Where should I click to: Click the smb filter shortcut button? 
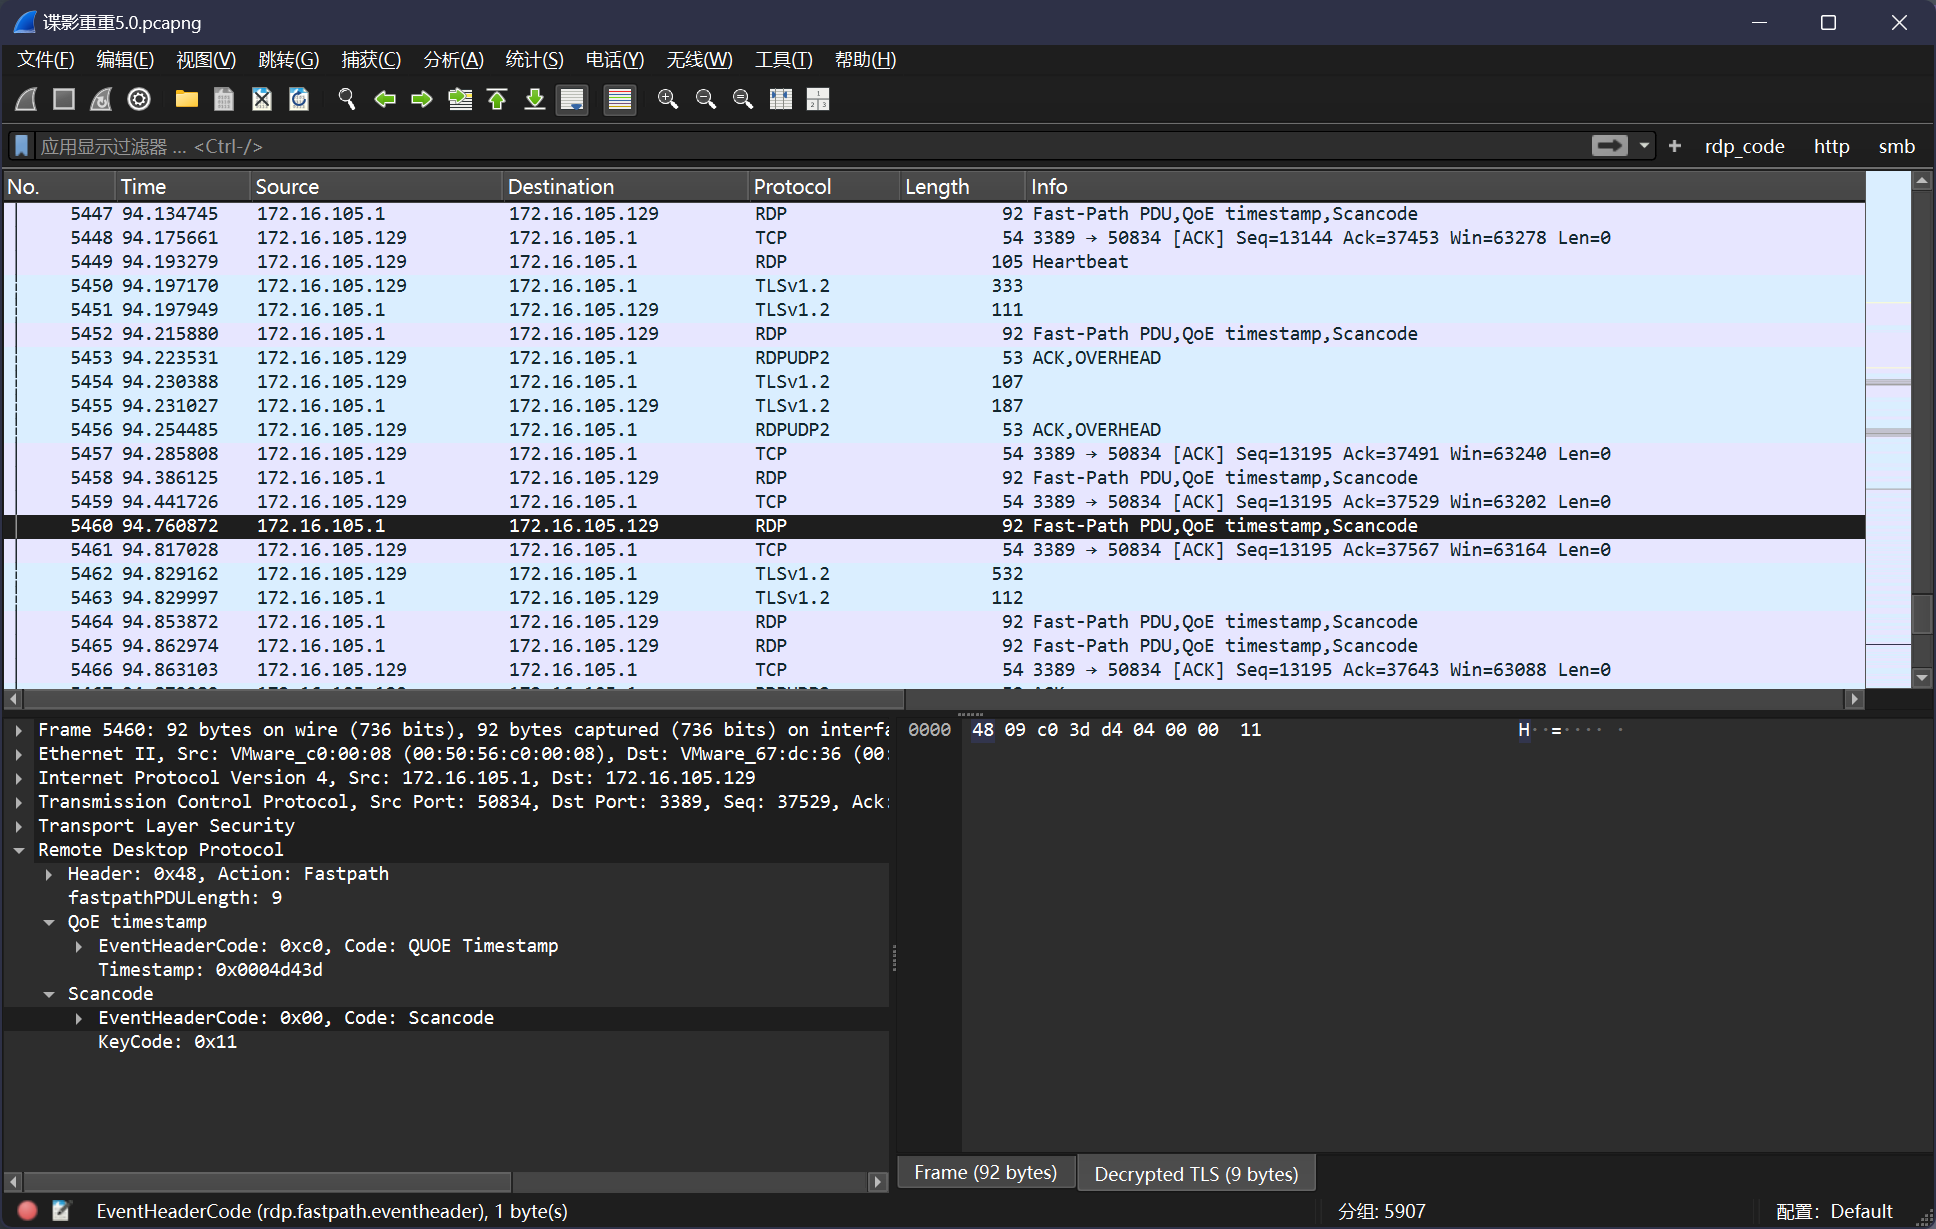1895,146
